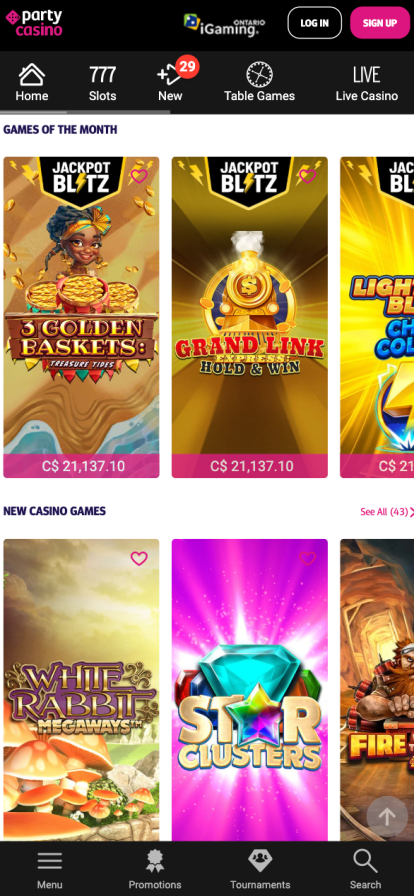Favorite Star Clusters with heart icon
Image resolution: width=414 pixels, height=896 pixels.
(x=308, y=558)
